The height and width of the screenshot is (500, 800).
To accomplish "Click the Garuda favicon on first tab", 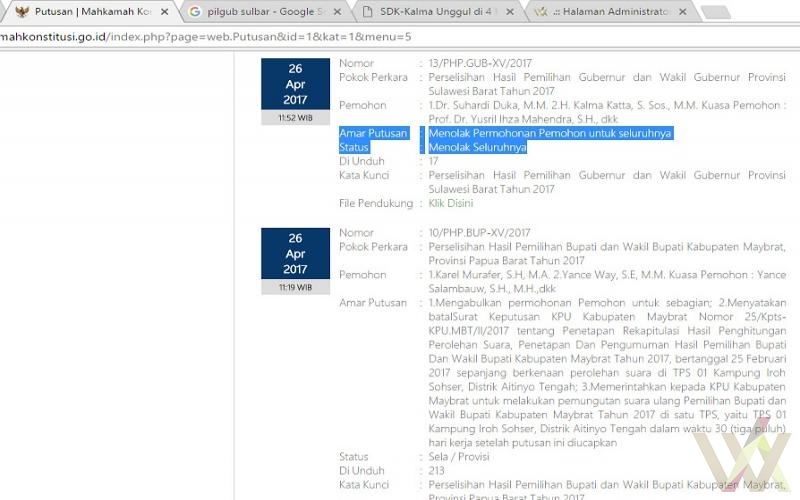I will [x=21, y=12].
